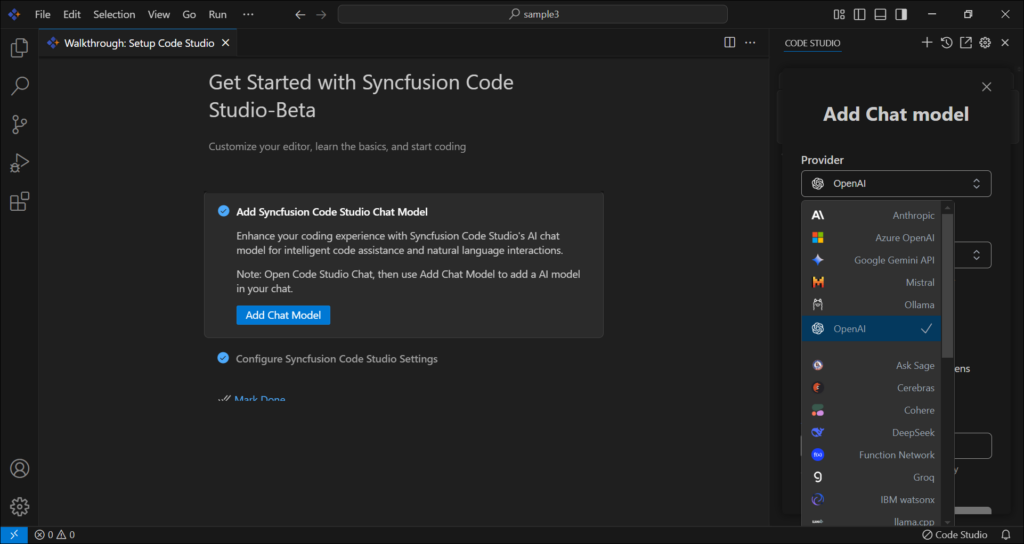The height and width of the screenshot is (544, 1024).
Task: Collapse the Provider dropdown showing OpenAI
Action: (895, 184)
